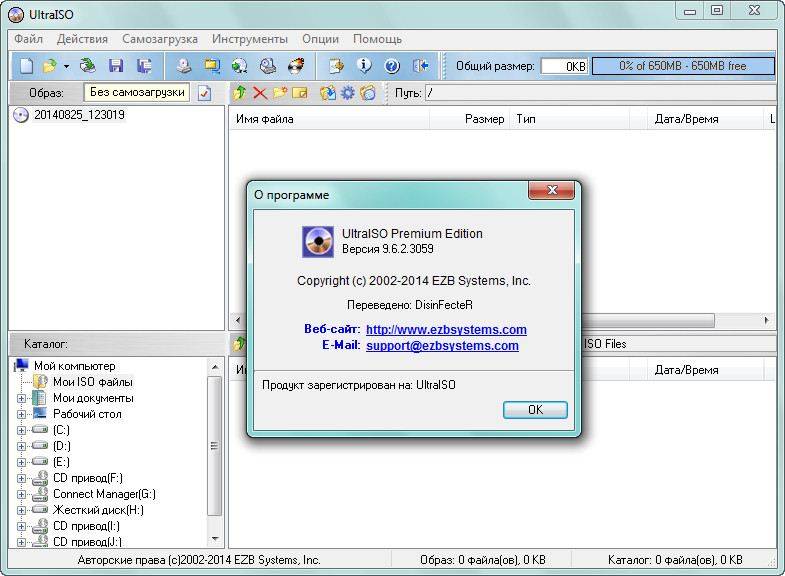Click OK in the About dialog

[535, 410]
